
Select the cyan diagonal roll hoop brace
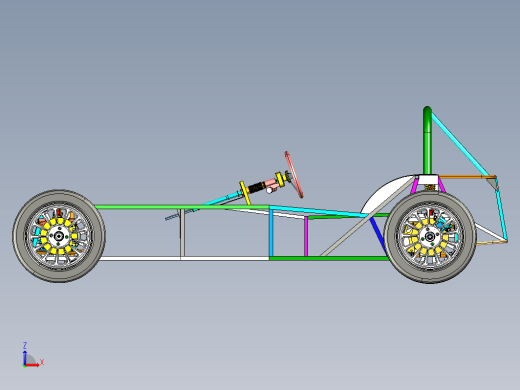coord(460,145)
